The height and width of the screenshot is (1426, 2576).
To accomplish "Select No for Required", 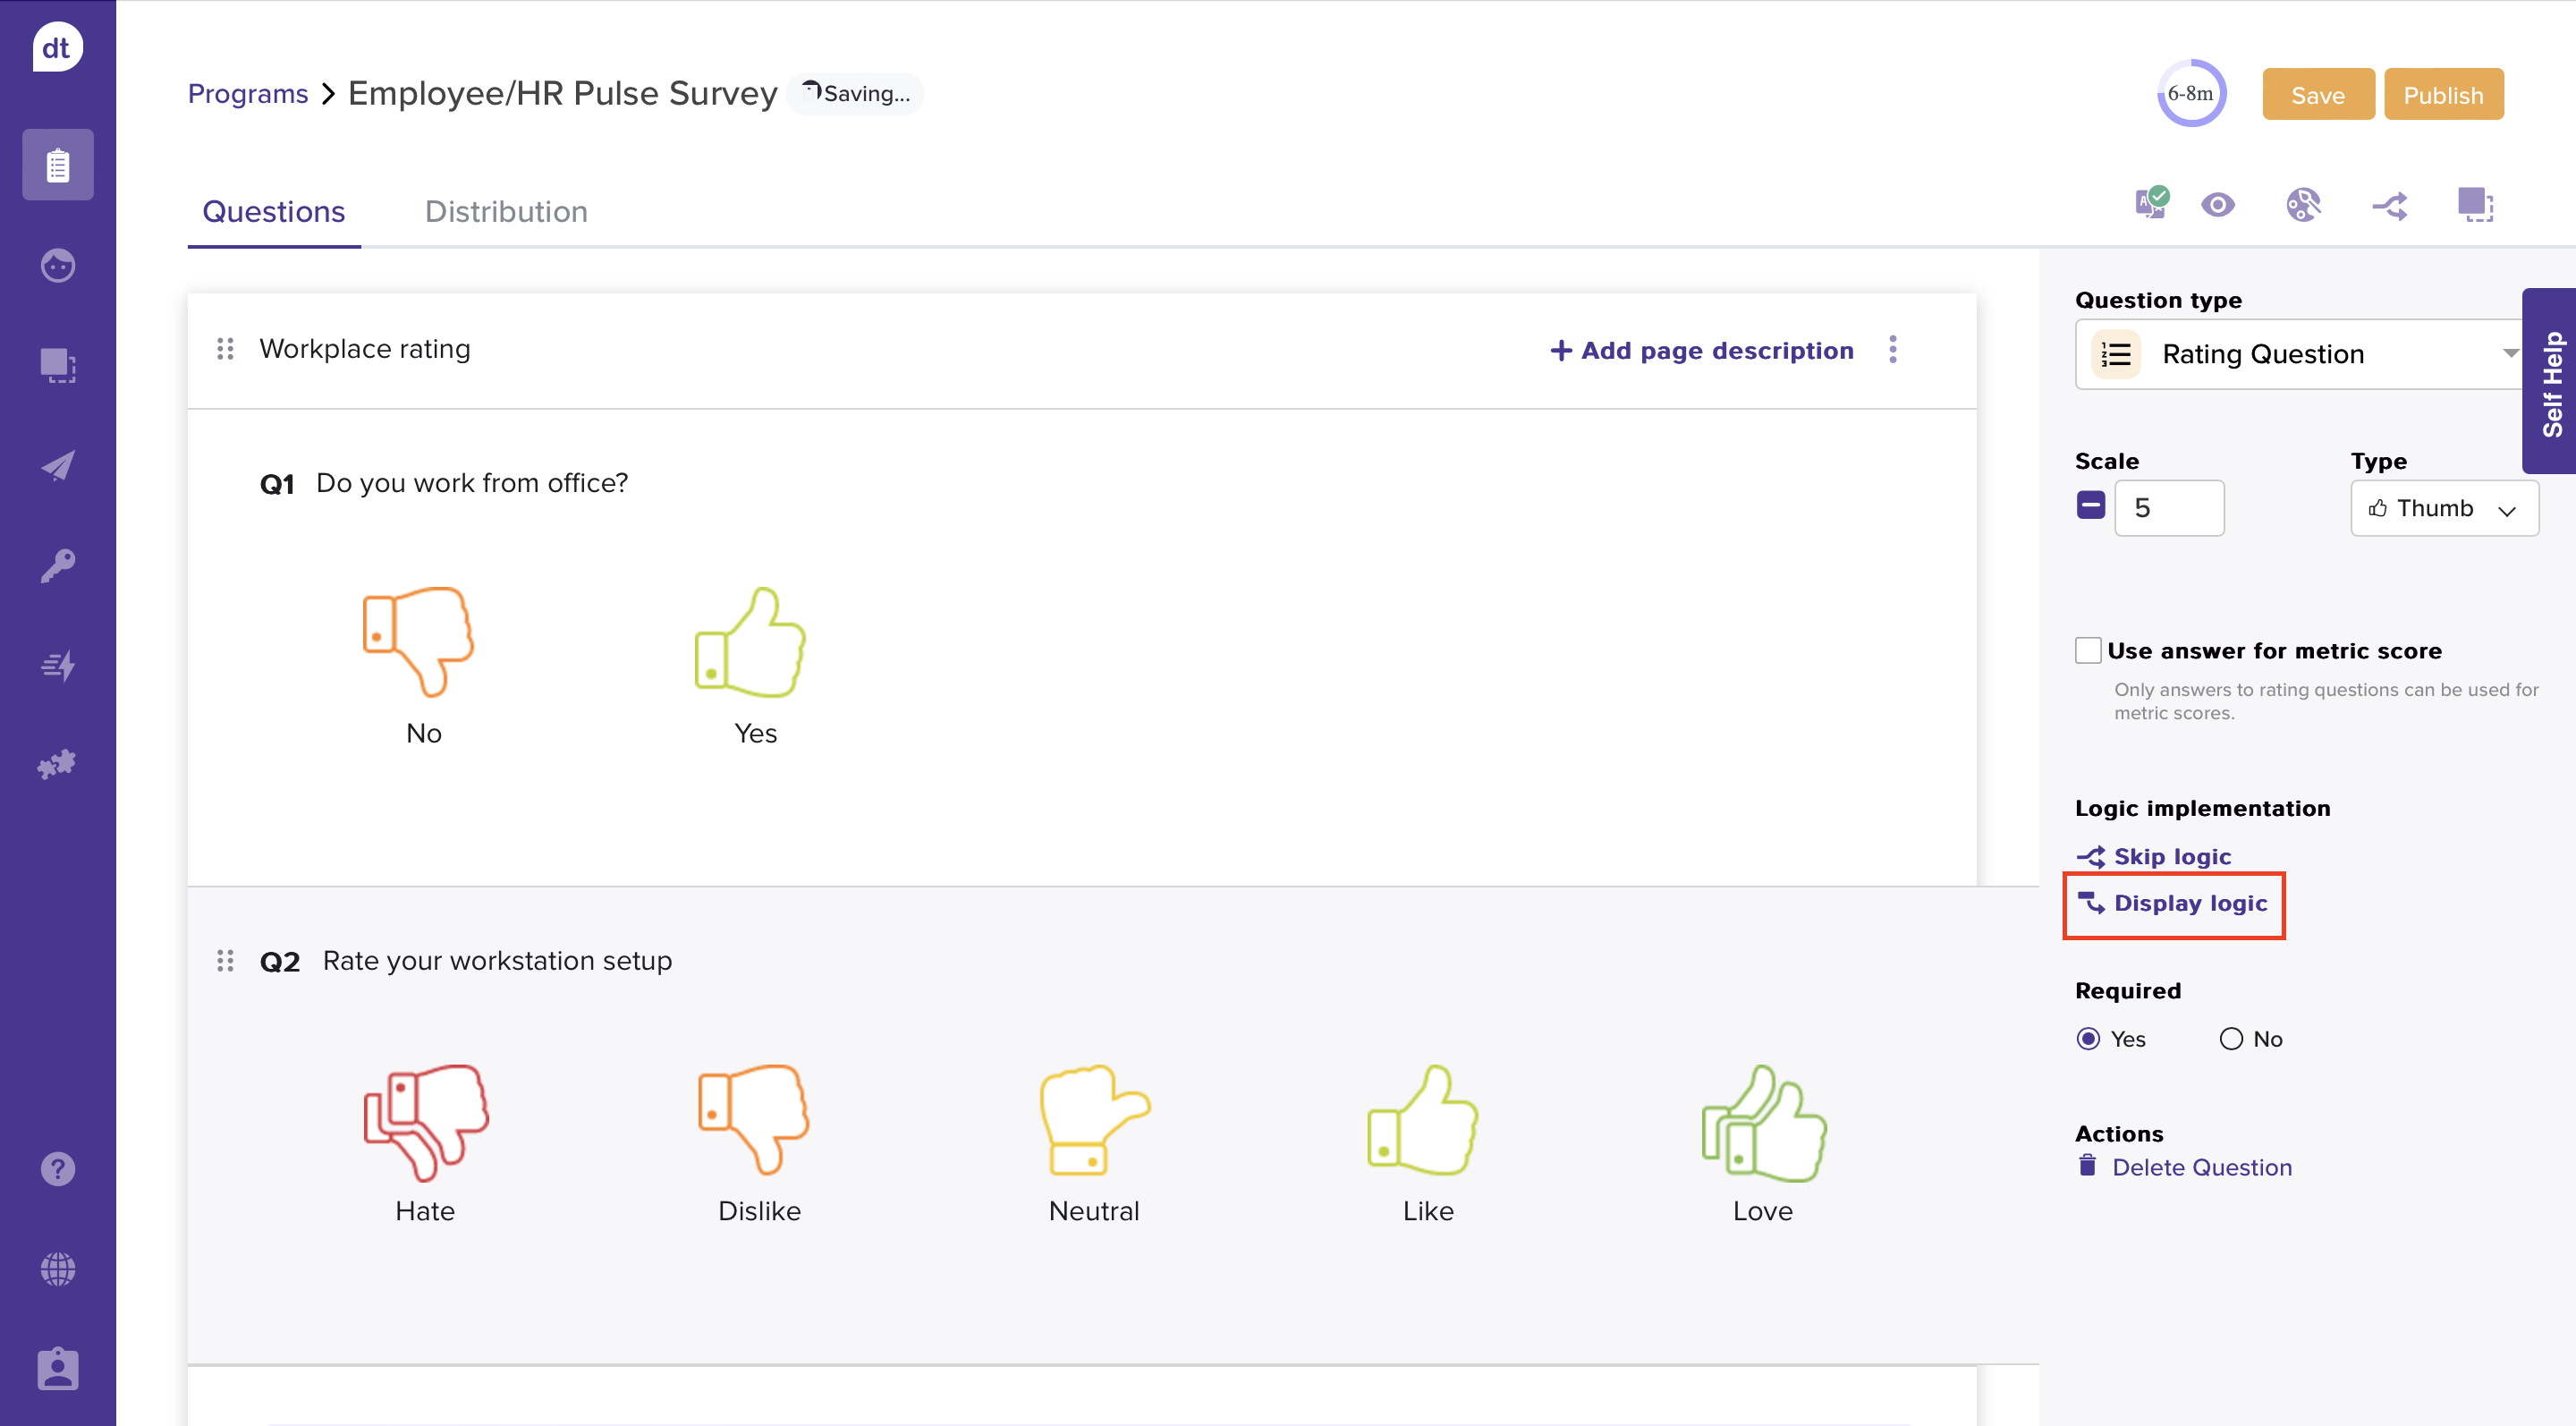I will [2231, 1039].
